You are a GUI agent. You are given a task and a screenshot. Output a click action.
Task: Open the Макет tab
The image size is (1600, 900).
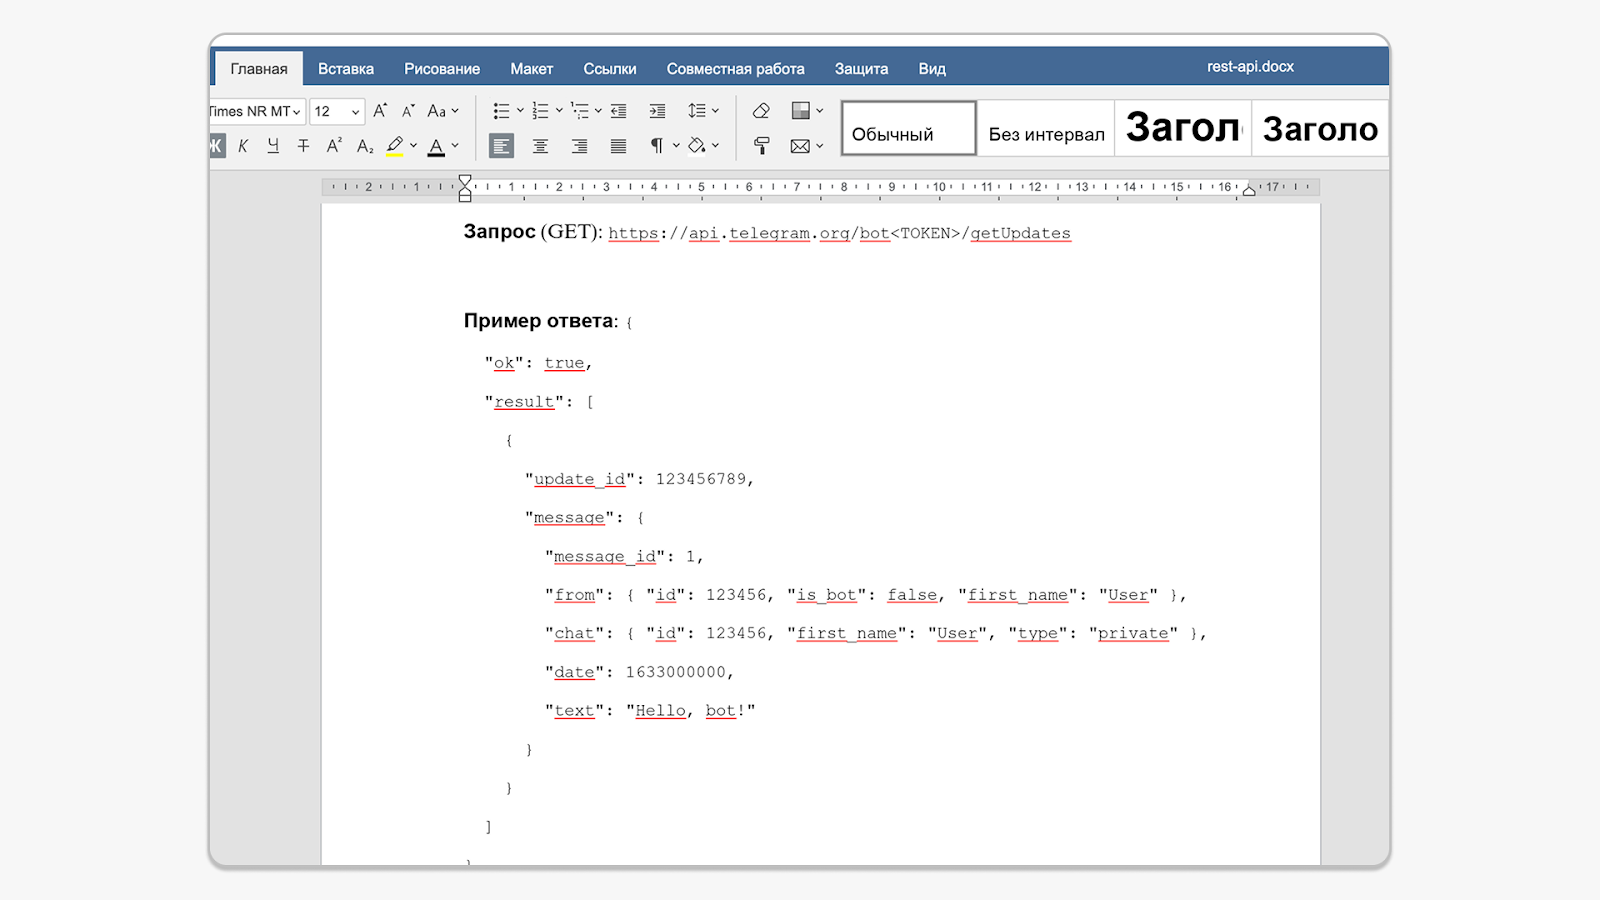532,69
